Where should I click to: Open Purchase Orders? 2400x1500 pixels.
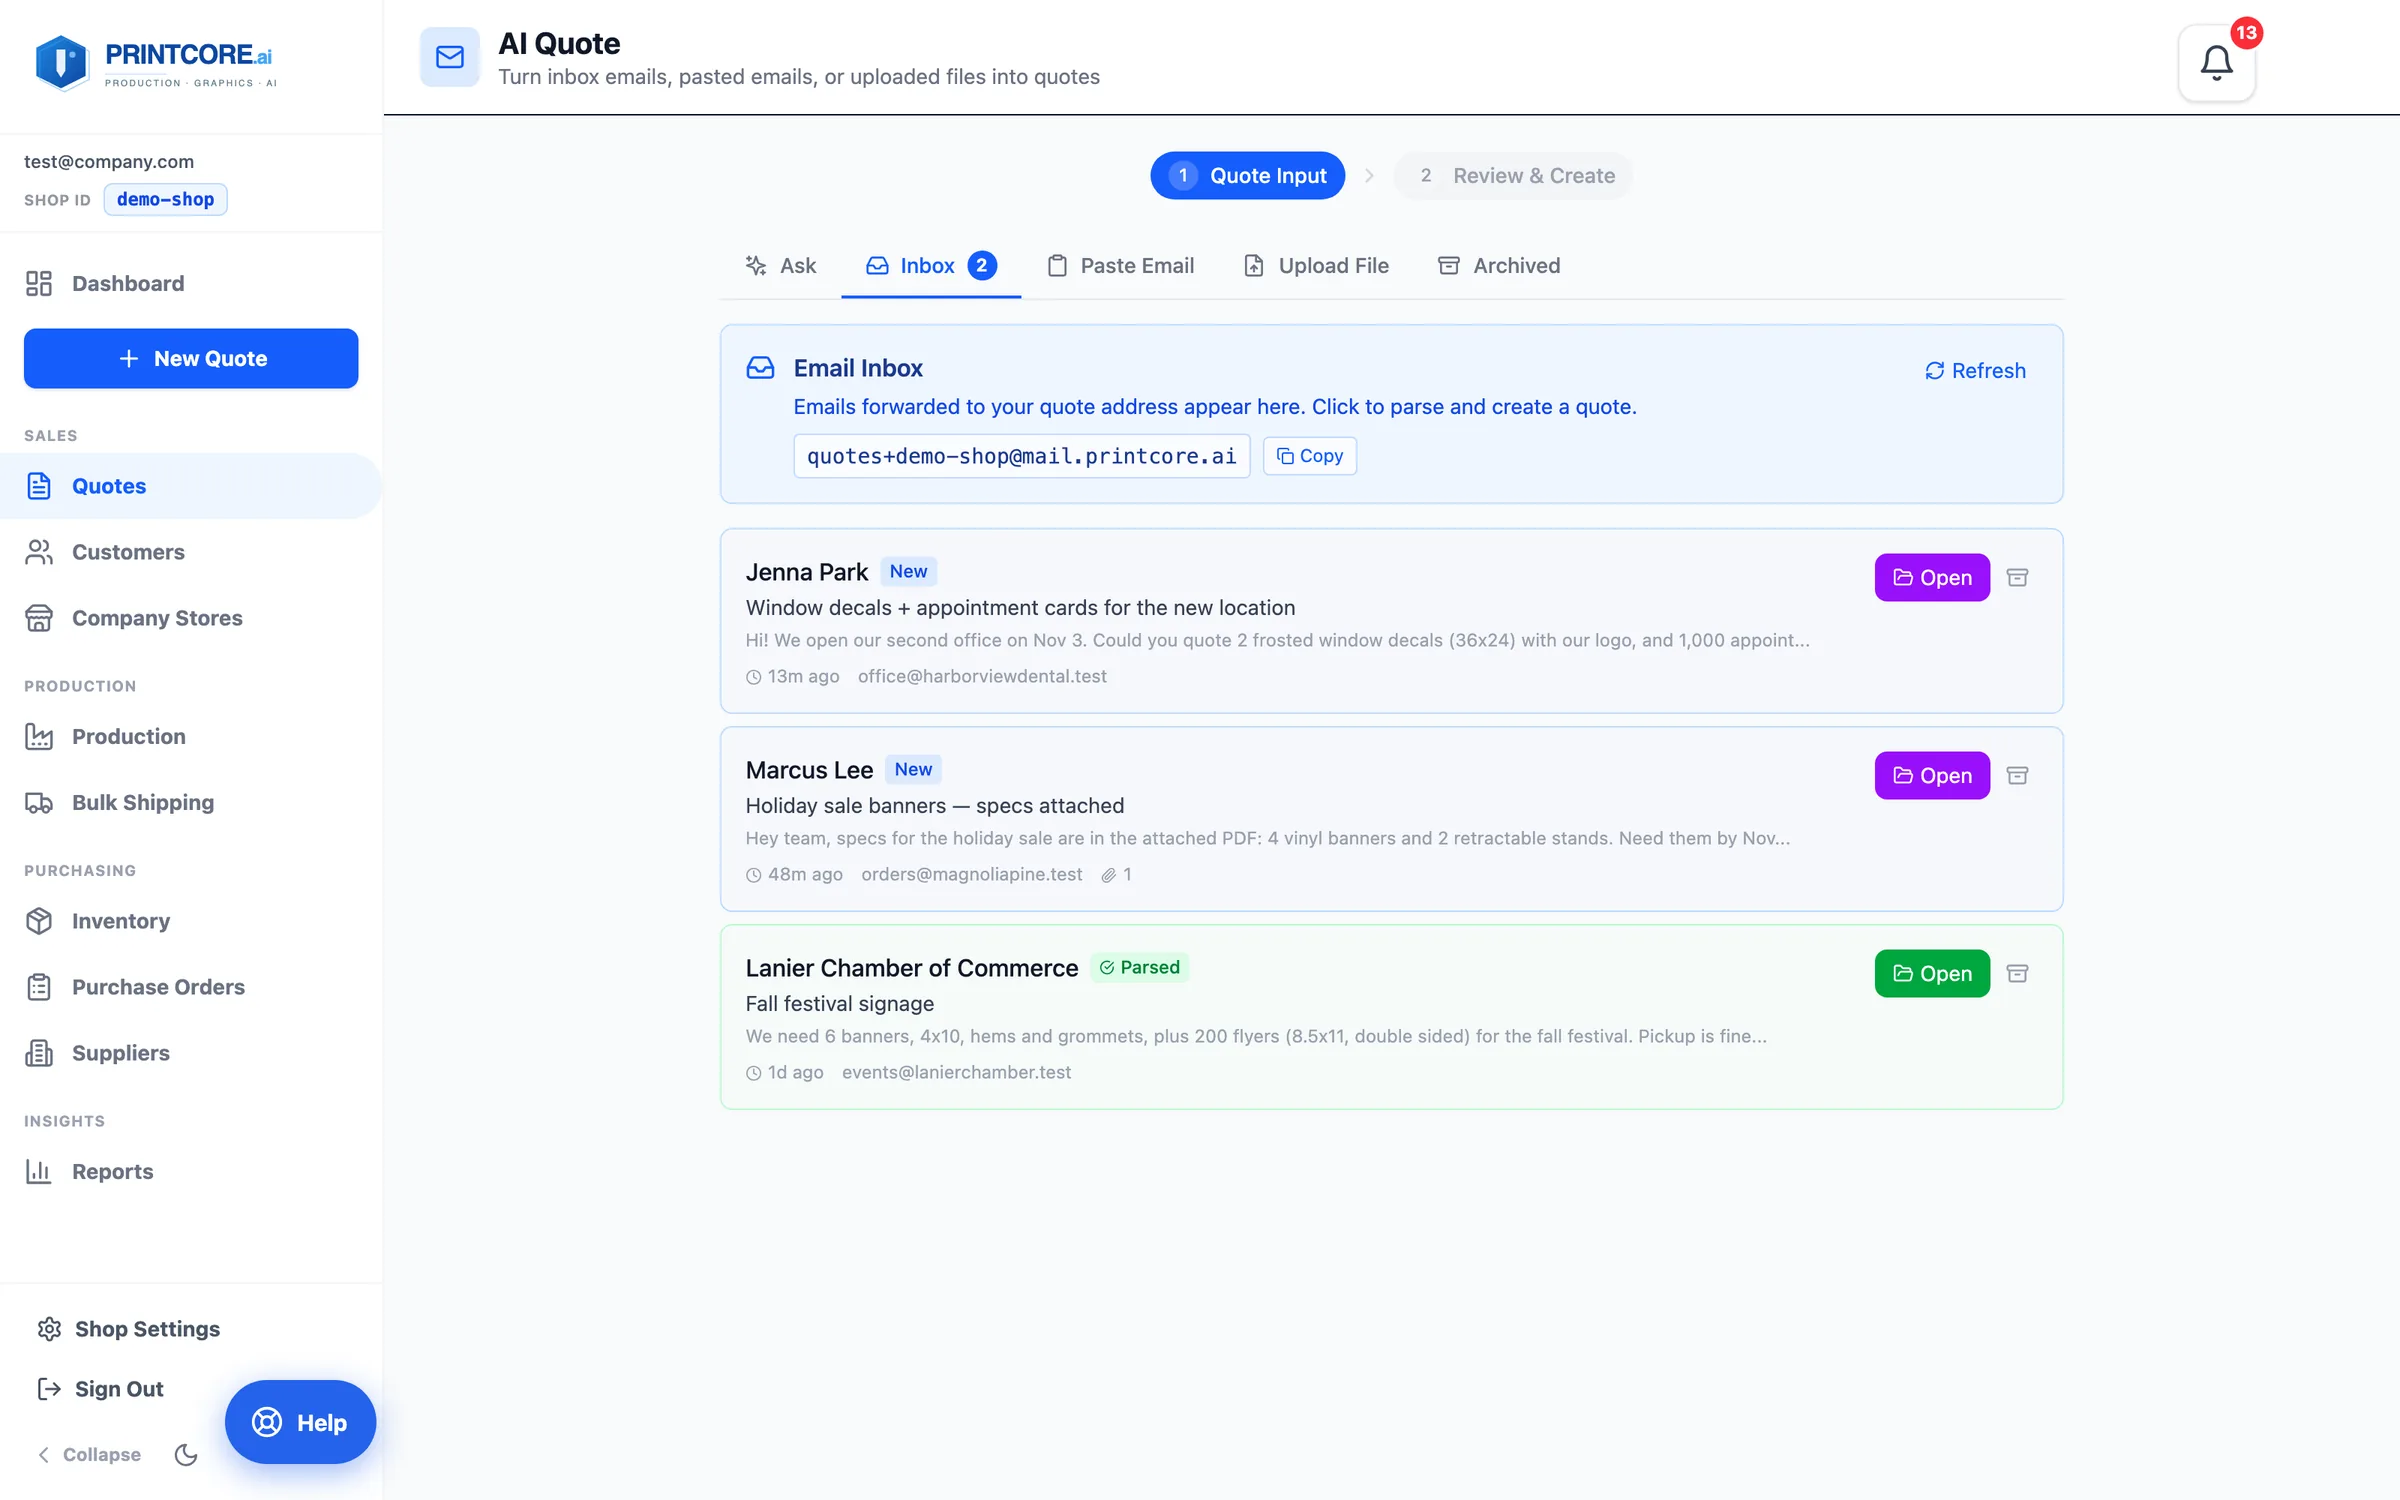tap(191, 987)
